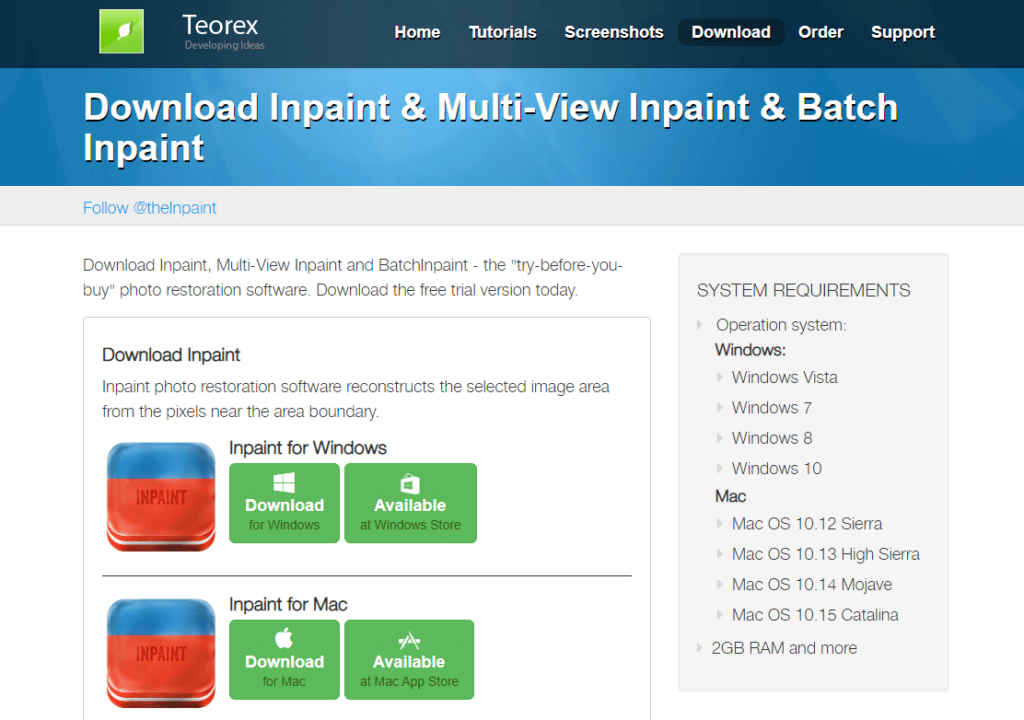Click the 'Inpaint for Mac' heading
Viewport: 1024px width, 720px height.
click(288, 604)
